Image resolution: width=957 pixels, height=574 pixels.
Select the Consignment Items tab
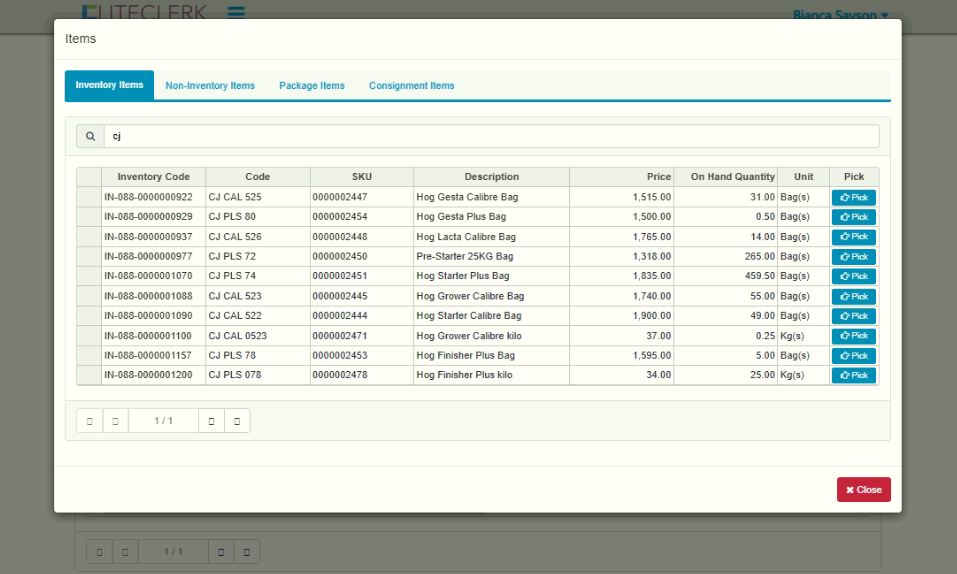point(411,86)
